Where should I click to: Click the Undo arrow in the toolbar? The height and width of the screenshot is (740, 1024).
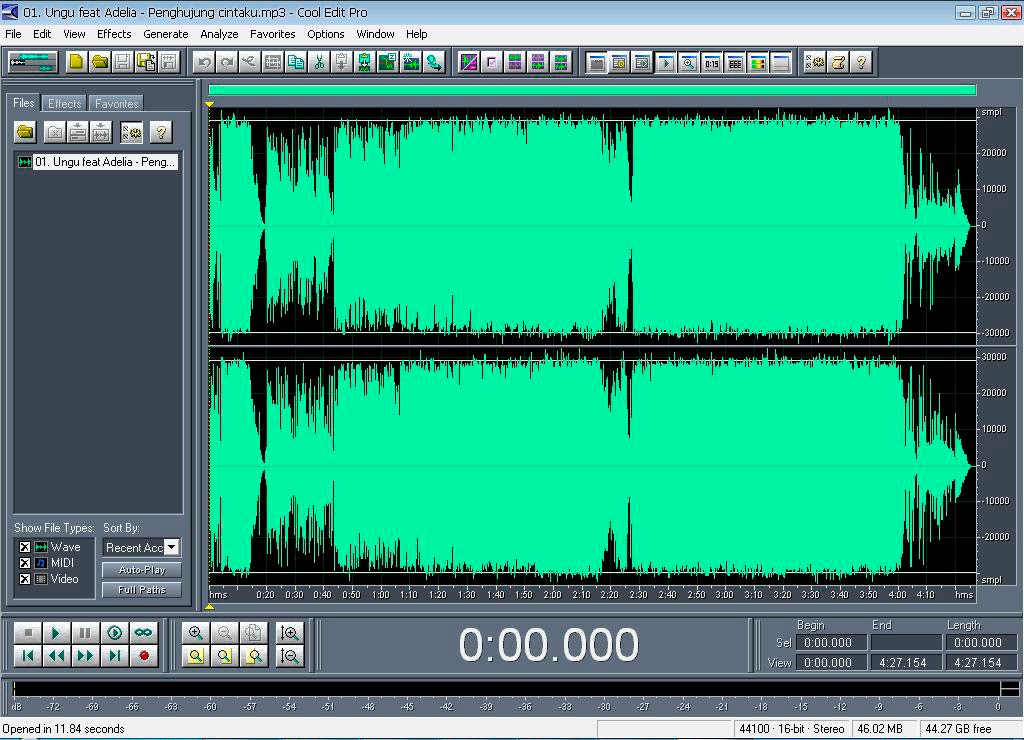click(205, 63)
